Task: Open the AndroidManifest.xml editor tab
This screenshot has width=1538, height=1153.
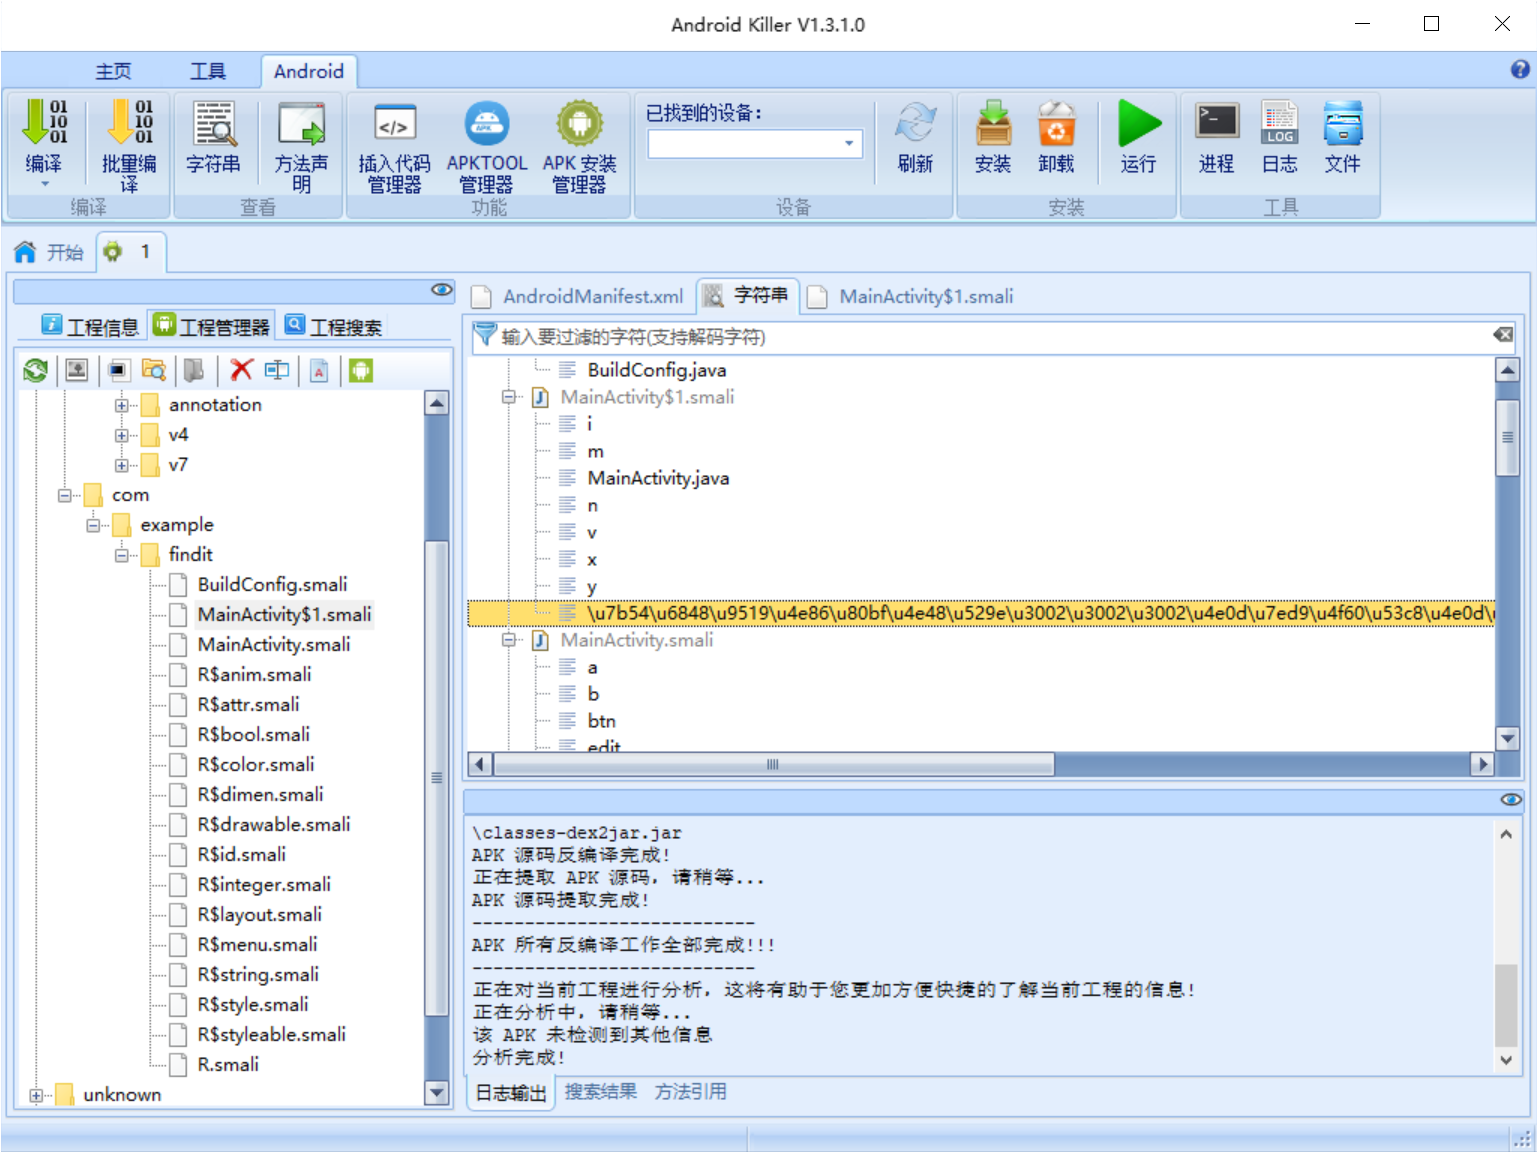Action: pyautogui.click(x=580, y=296)
